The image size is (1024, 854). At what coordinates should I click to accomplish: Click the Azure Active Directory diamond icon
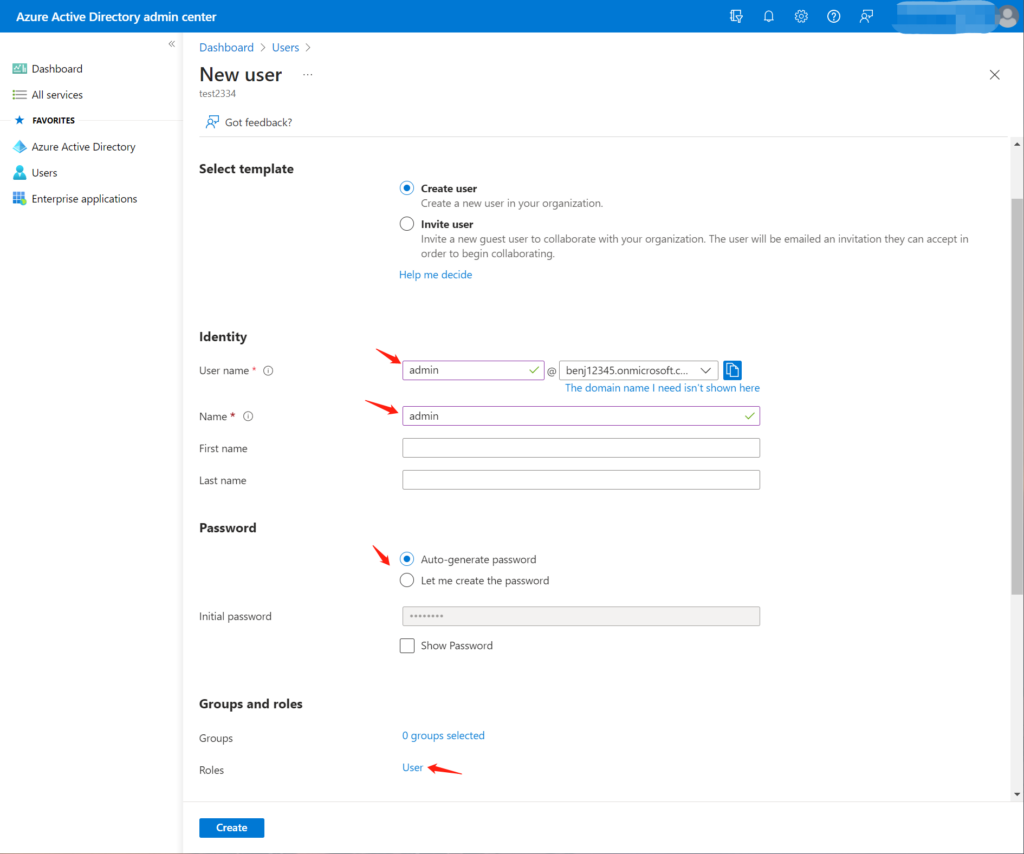click(20, 147)
